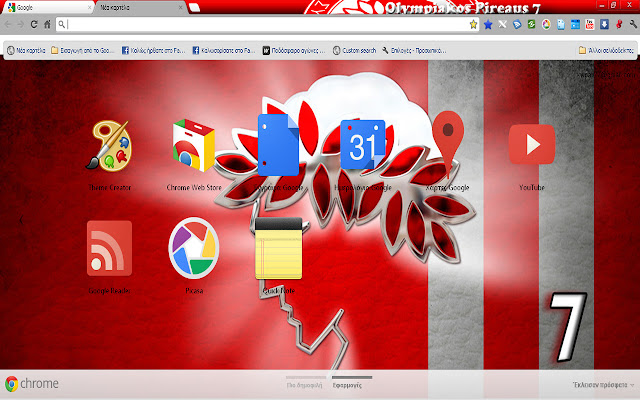Click the X extension icon in toolbar
640x400 pixels.
(x=502, y=24)
